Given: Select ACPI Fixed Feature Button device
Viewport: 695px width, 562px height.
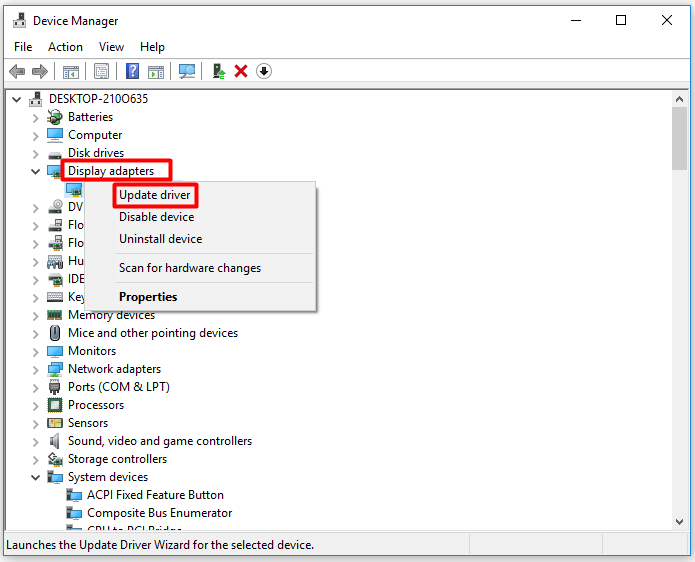Looking at the screenshot, I should pos(155,495).
